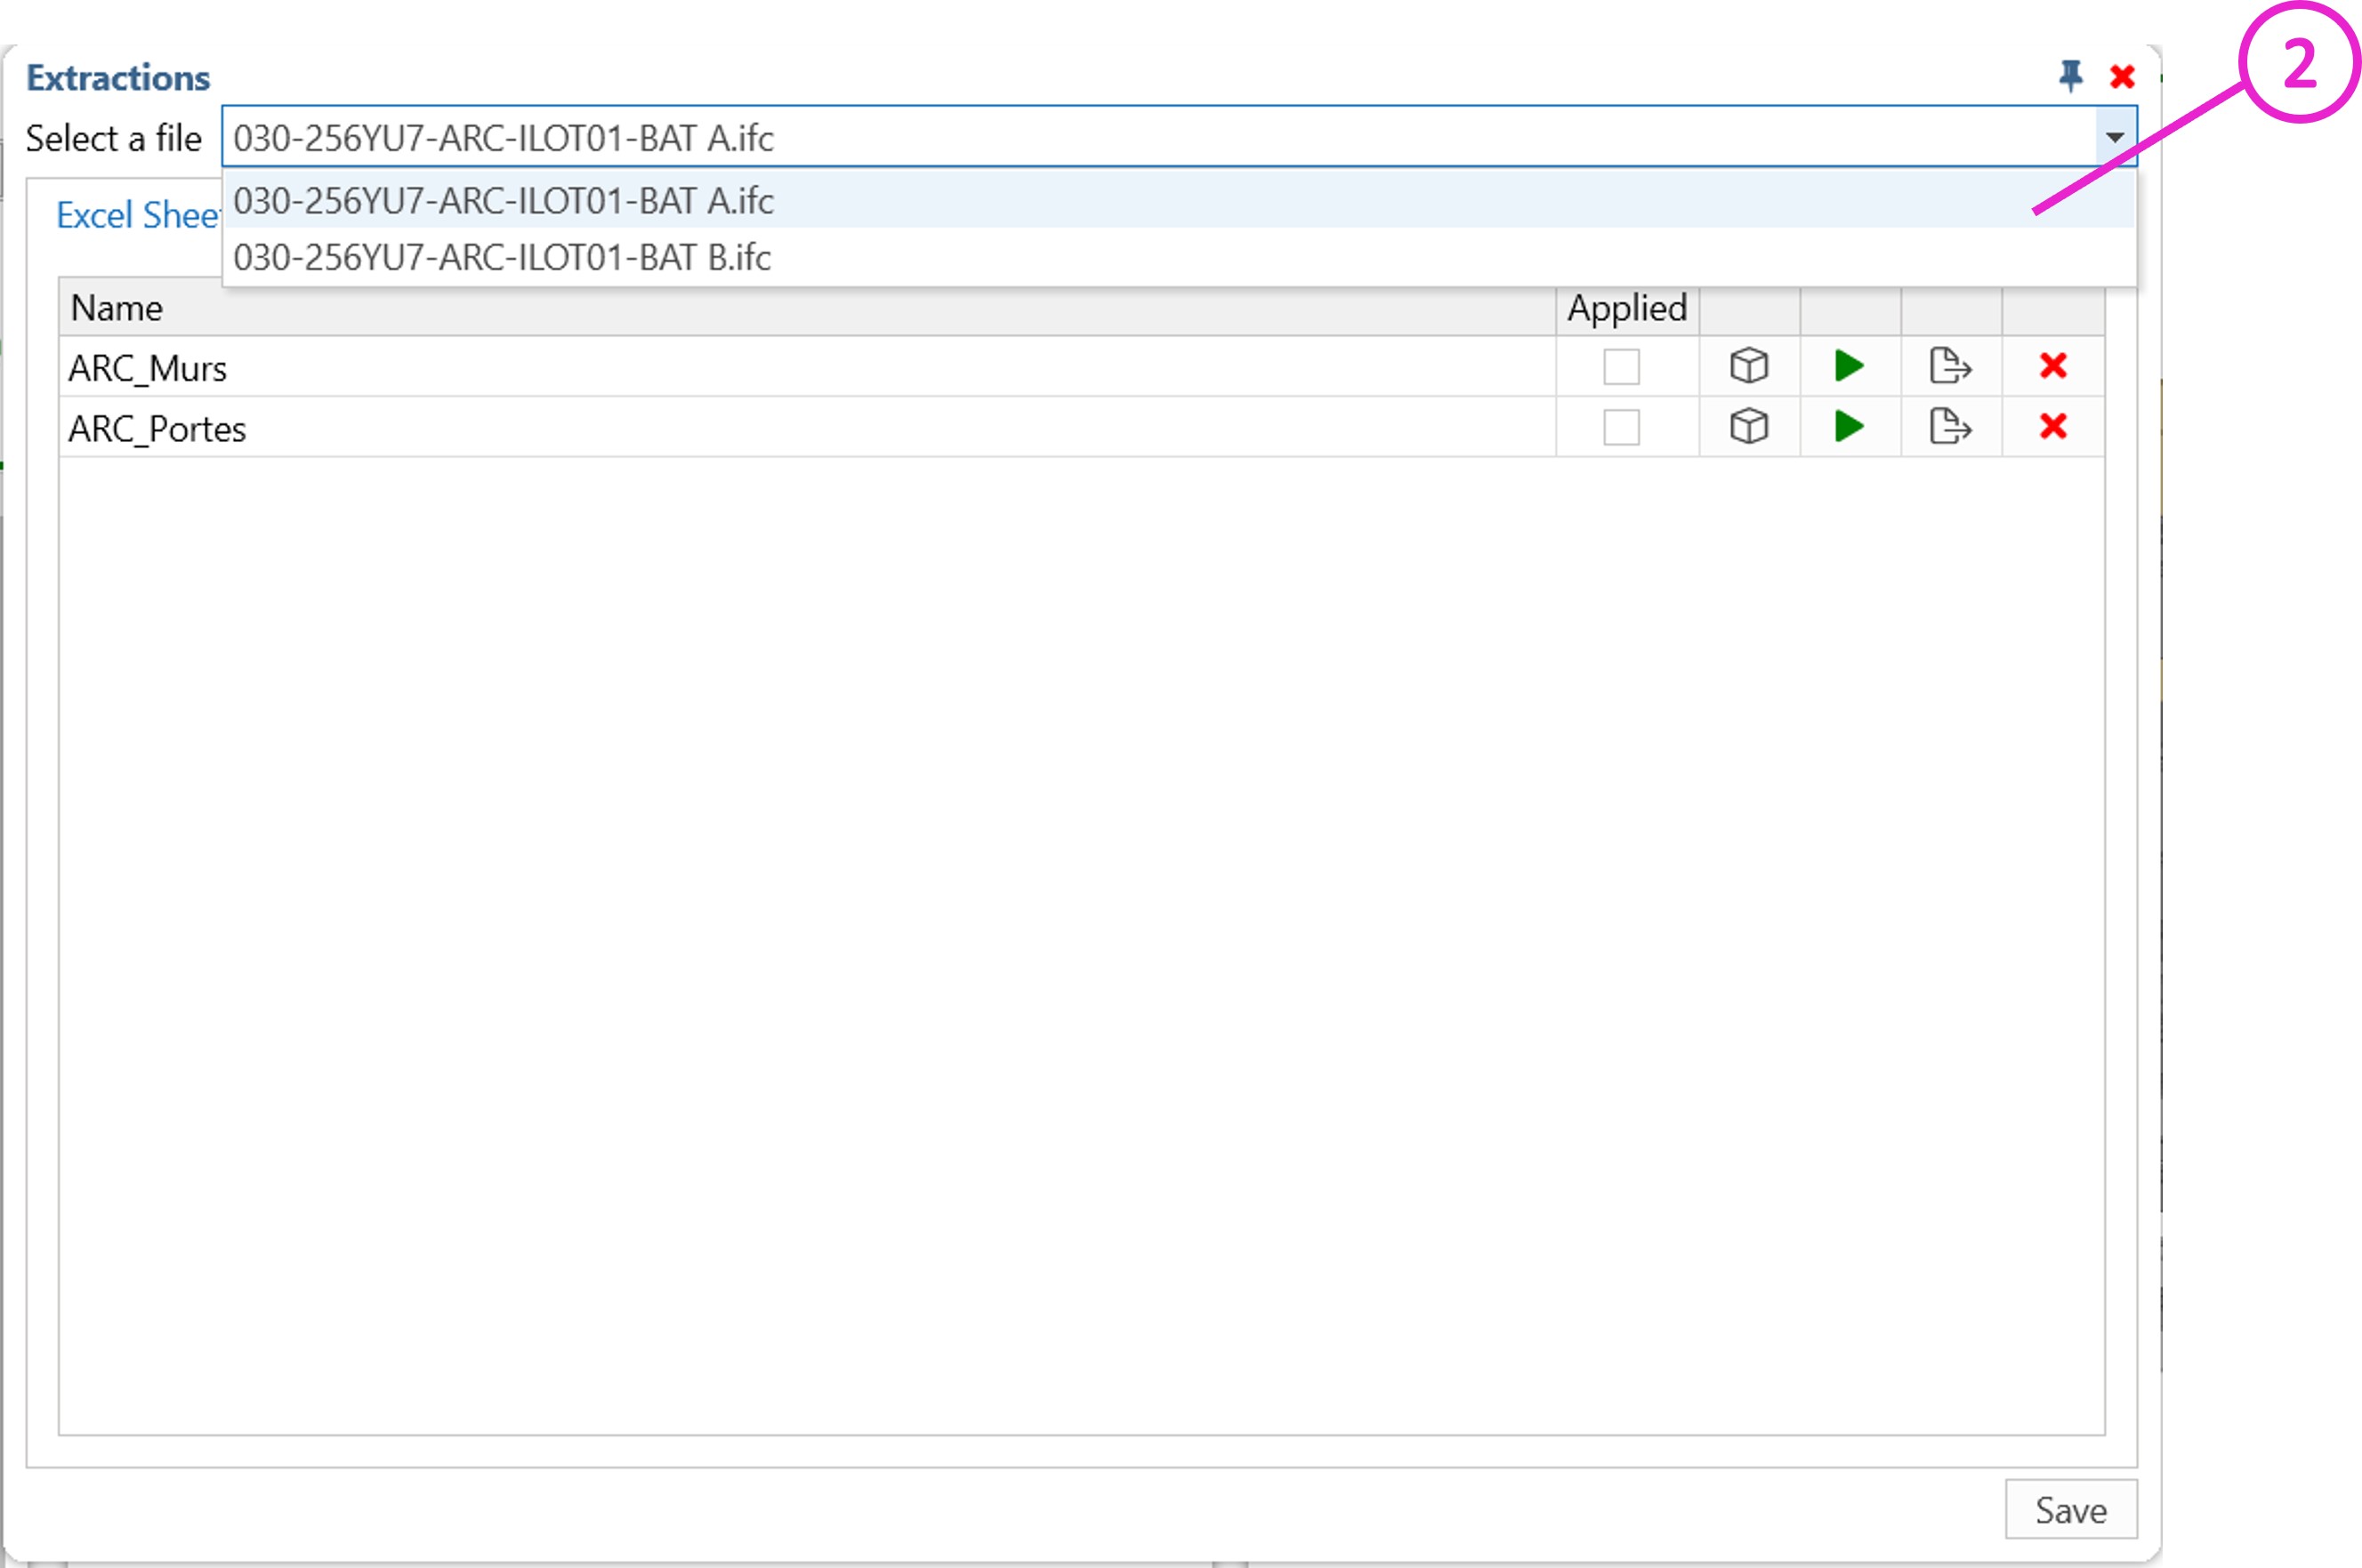This screenshot has height=1568, width=2362.
Task: Choose BAT B.ifc from the dropdown list
Action: point(502,258)
